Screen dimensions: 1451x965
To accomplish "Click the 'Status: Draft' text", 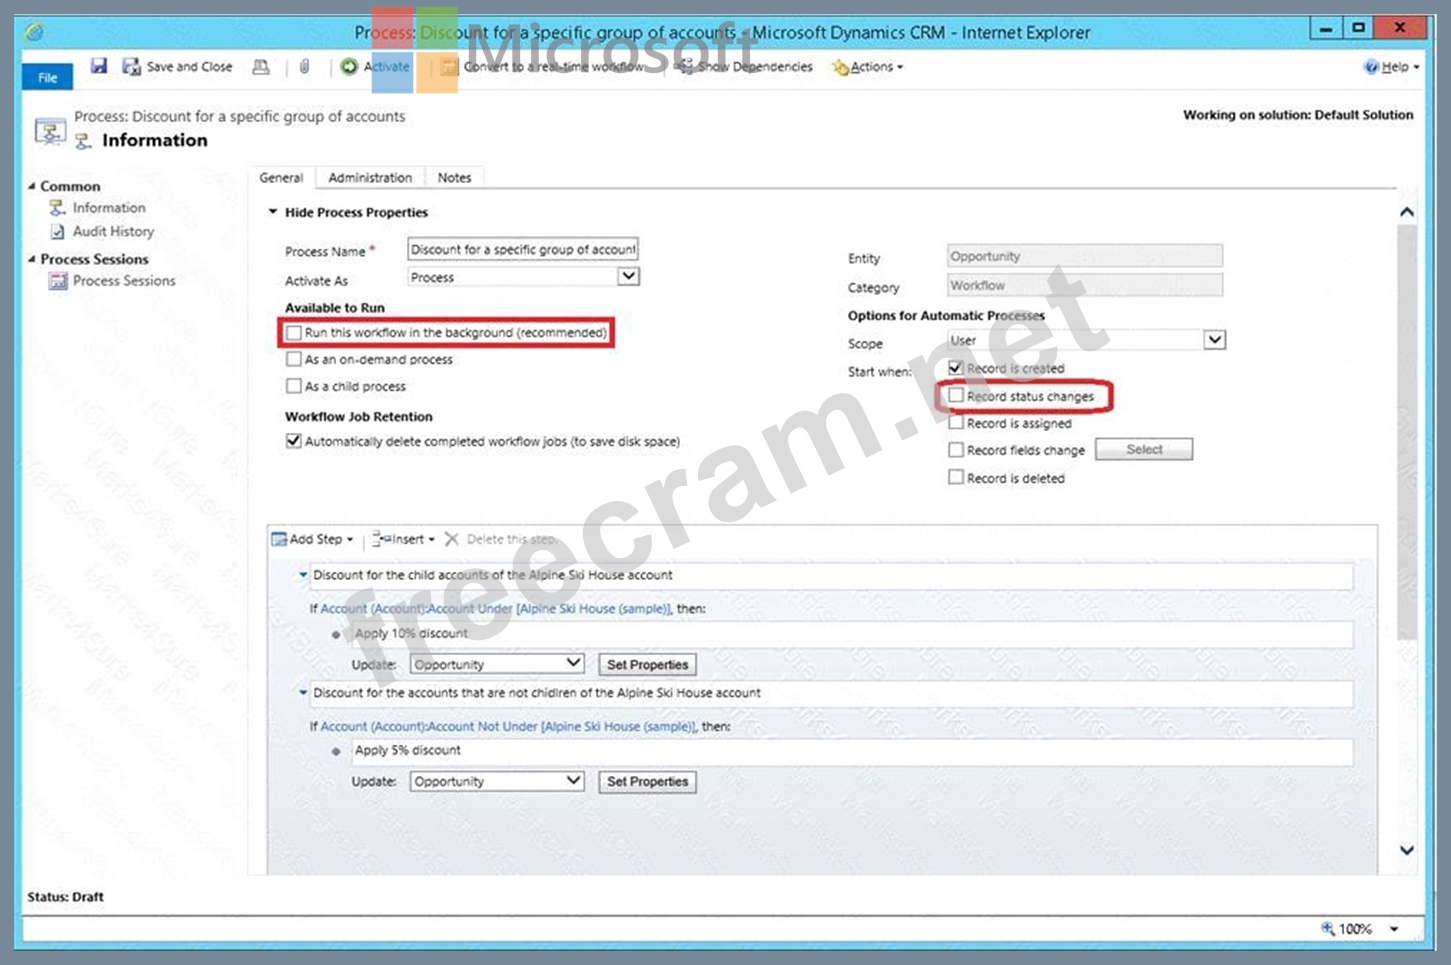I will tap(65, 897).
